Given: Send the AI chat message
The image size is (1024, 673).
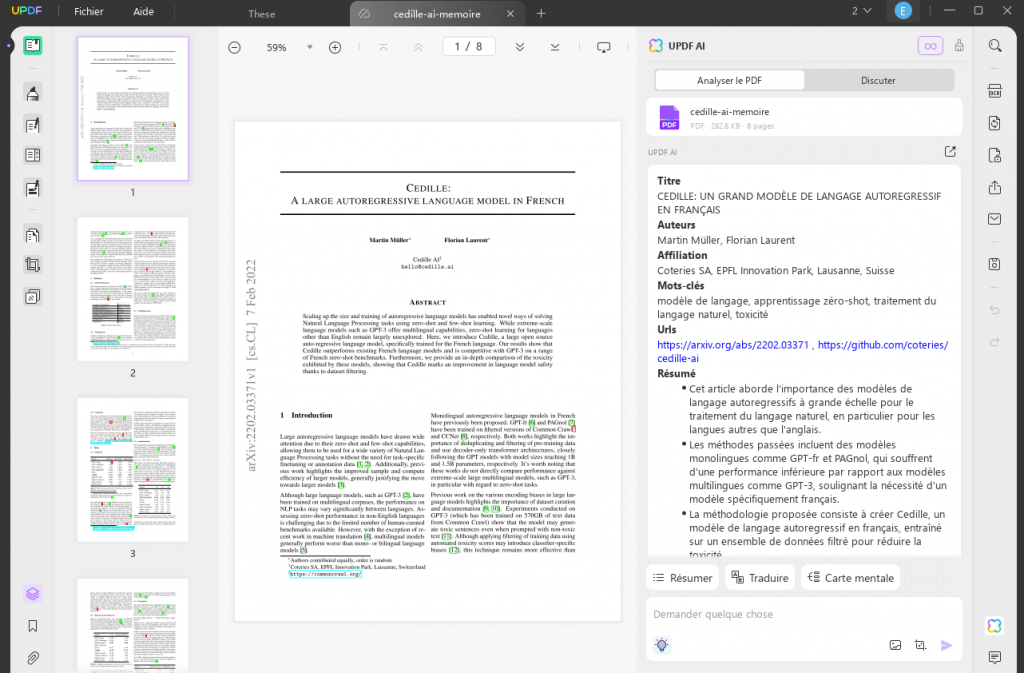Looking at the screenshot, I should click(x=946, y=645).
